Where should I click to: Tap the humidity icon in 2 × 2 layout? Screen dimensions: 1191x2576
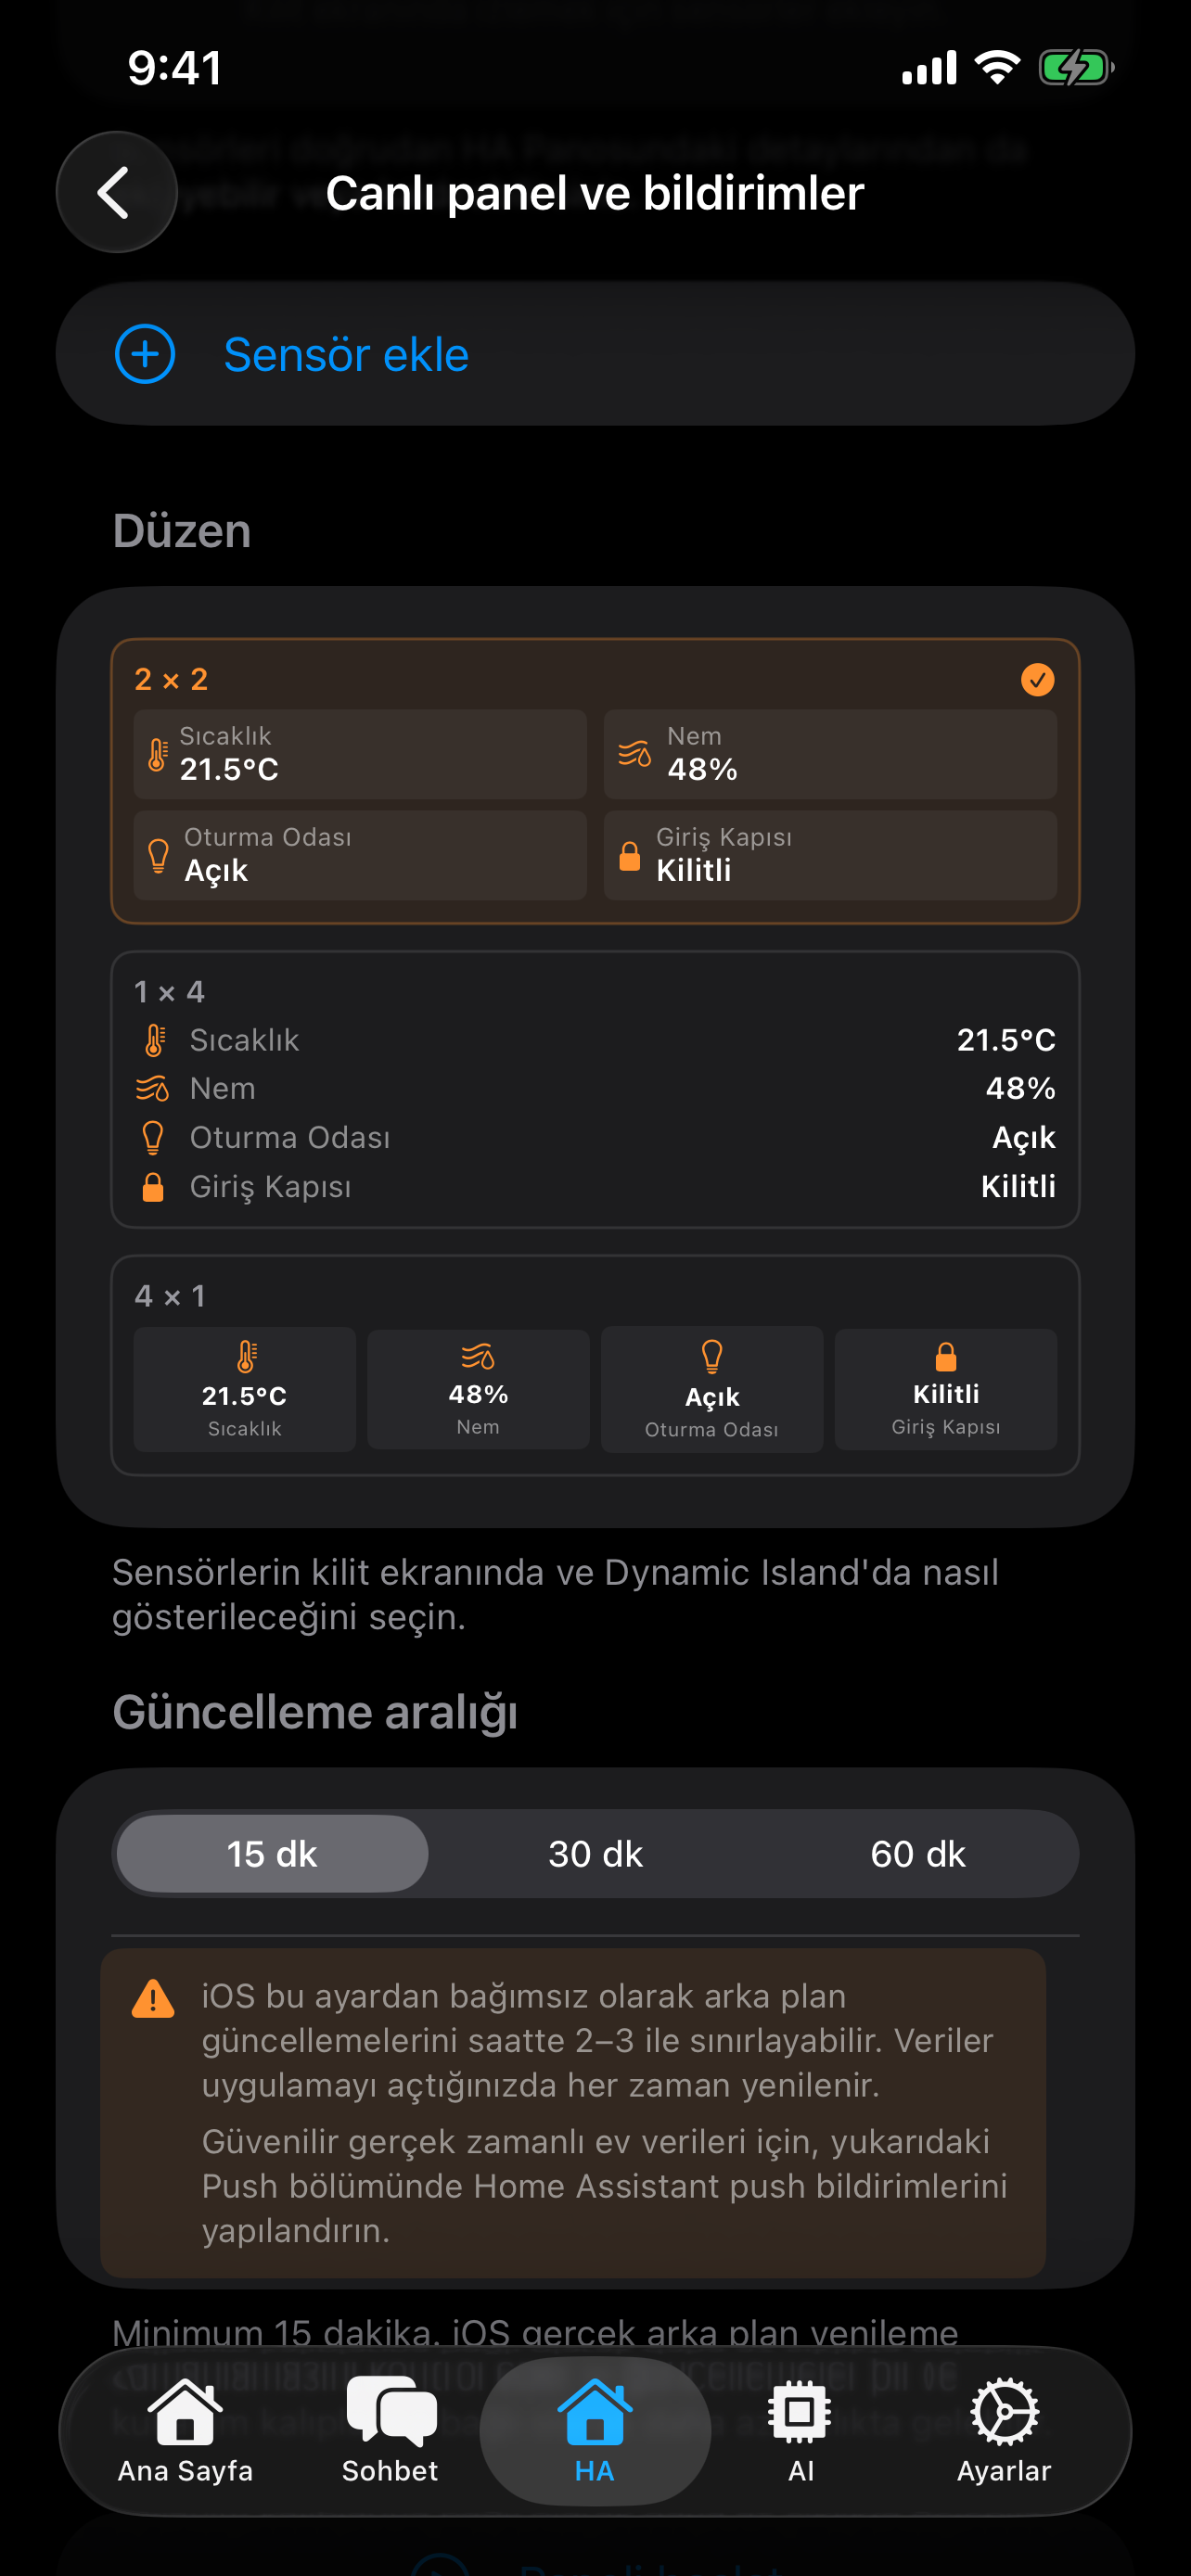tap(635, 754)
